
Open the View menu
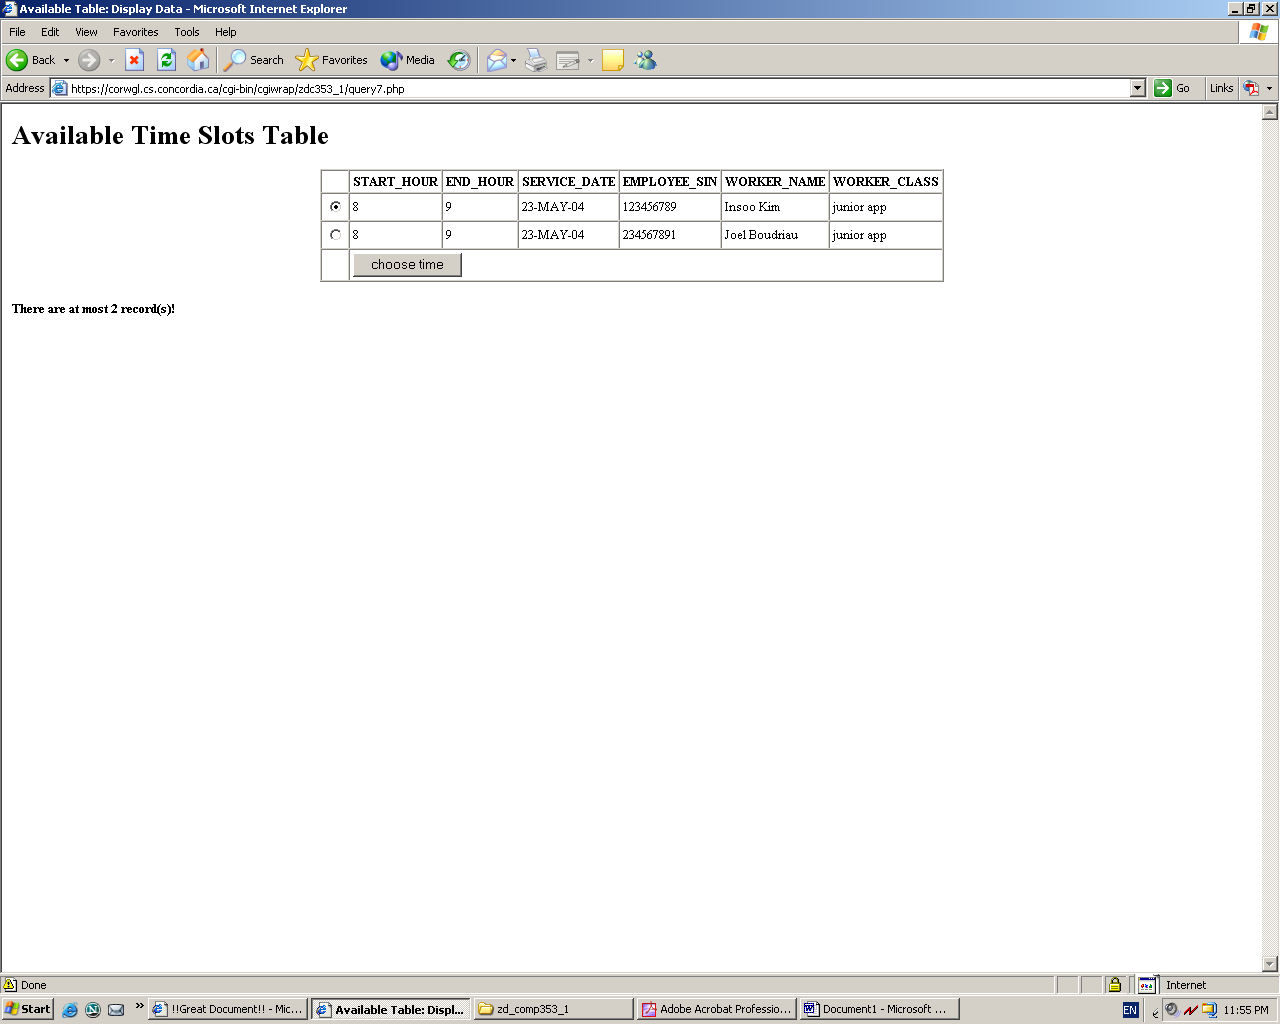[x=86, y=32]
